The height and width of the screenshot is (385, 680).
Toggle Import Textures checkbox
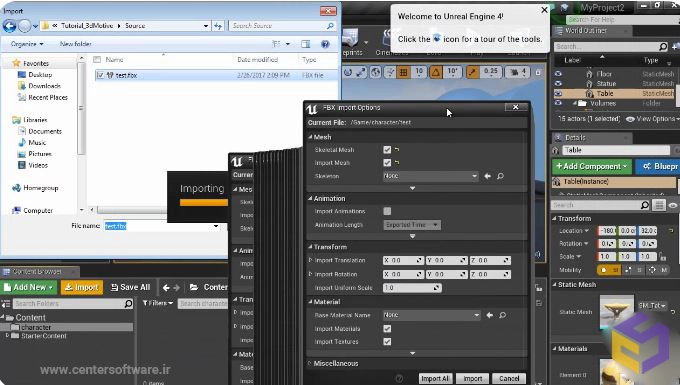click(387, 342)
